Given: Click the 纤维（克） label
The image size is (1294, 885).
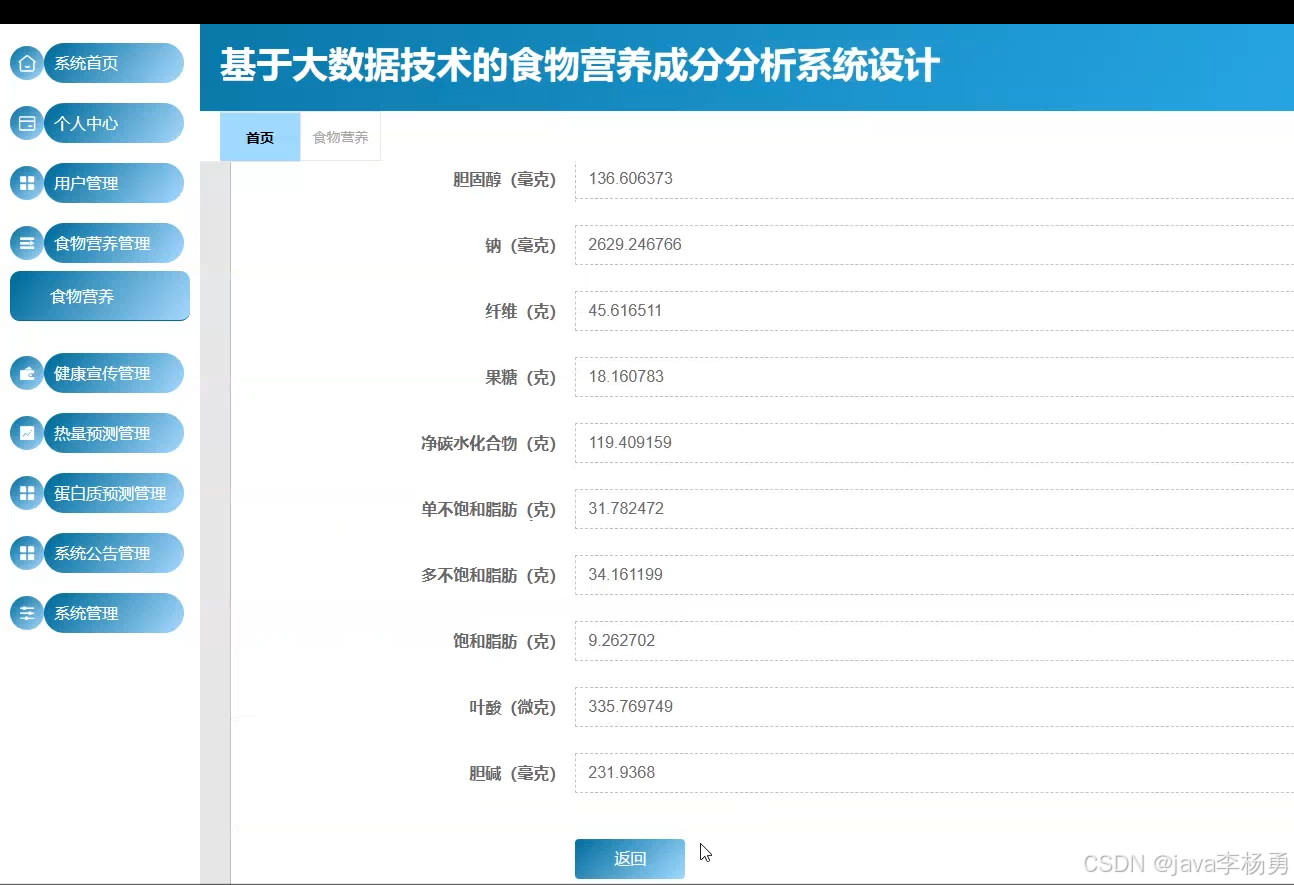Looking at the screenshot, I should (520, 312).
